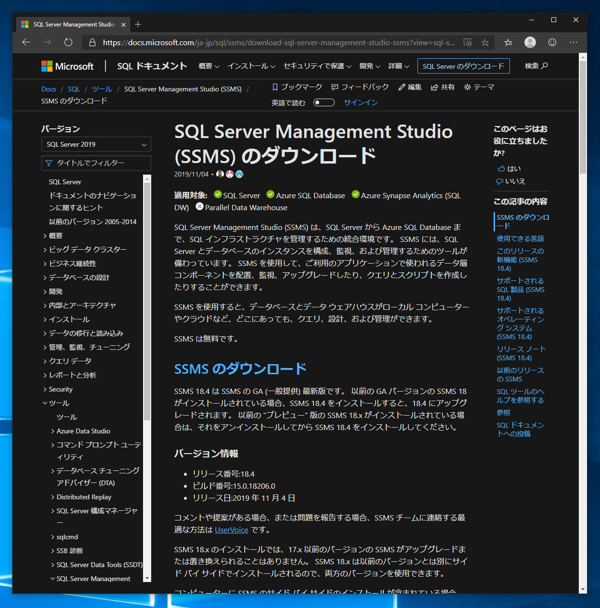Click the 共有 share button
The height and width of the screenshot is (608, 600).
coord(443,87)
